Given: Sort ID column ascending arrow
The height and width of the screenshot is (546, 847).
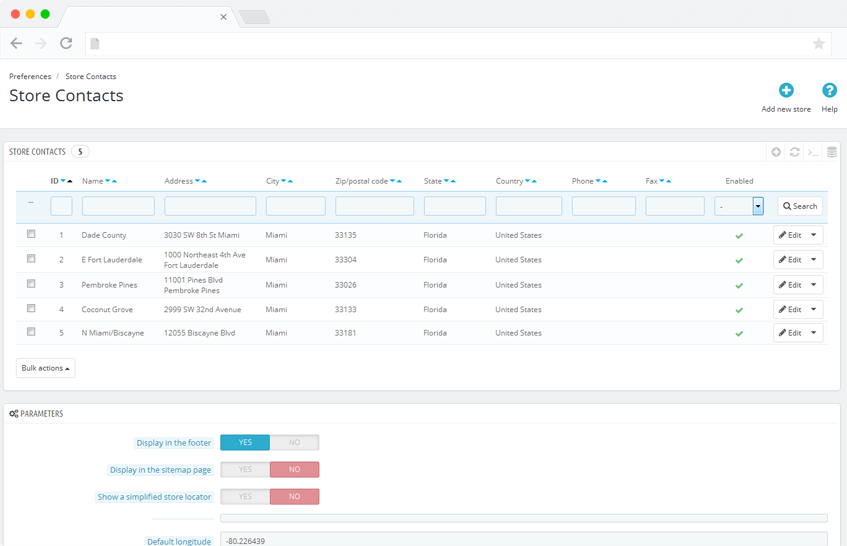Looking at the screenshot, I should (x=70, y=181).
